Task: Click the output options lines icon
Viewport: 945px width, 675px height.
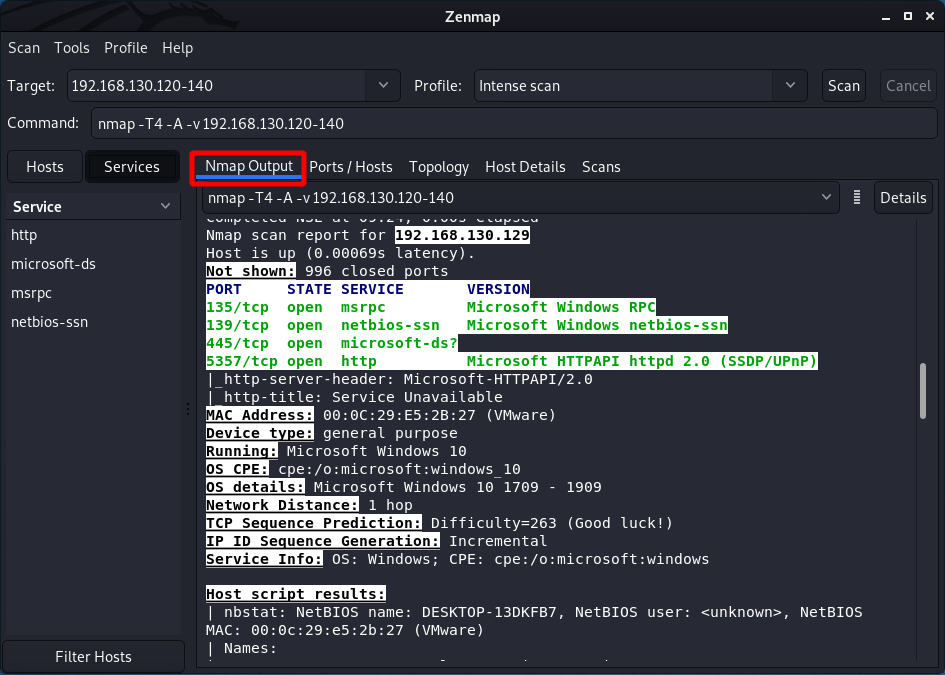Action: (856, 198)
